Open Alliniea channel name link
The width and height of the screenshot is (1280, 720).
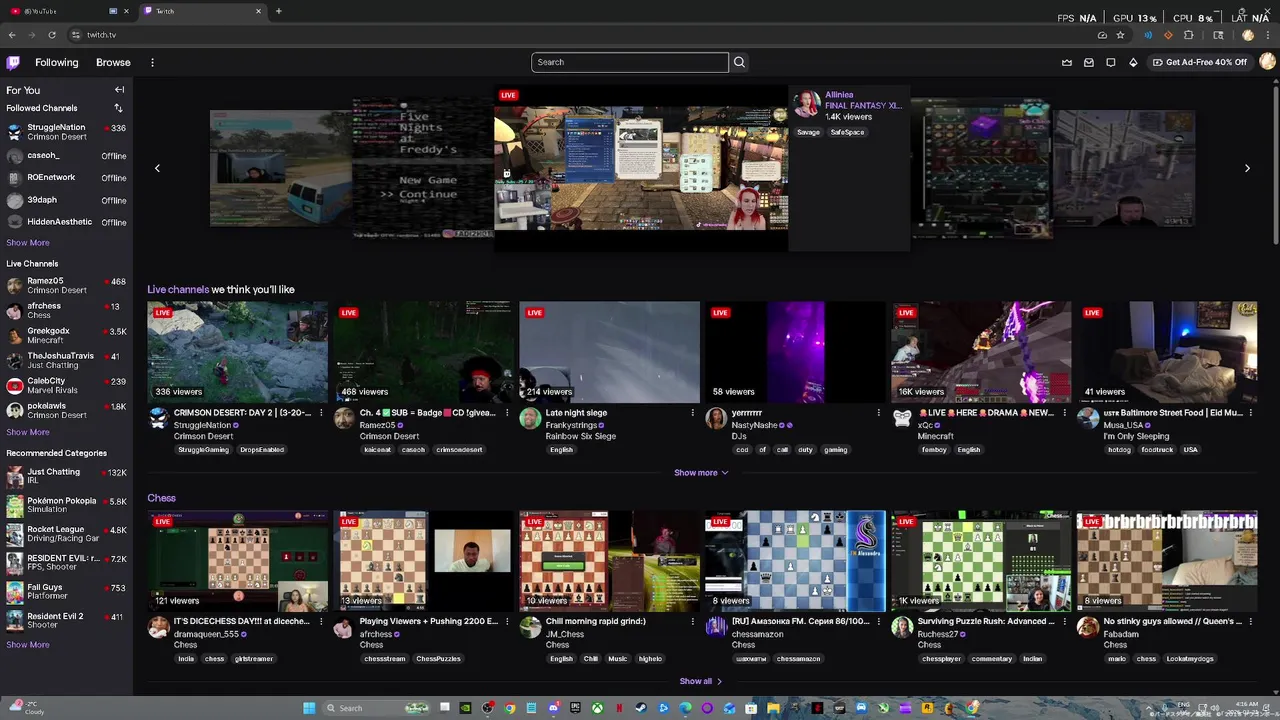839,95
